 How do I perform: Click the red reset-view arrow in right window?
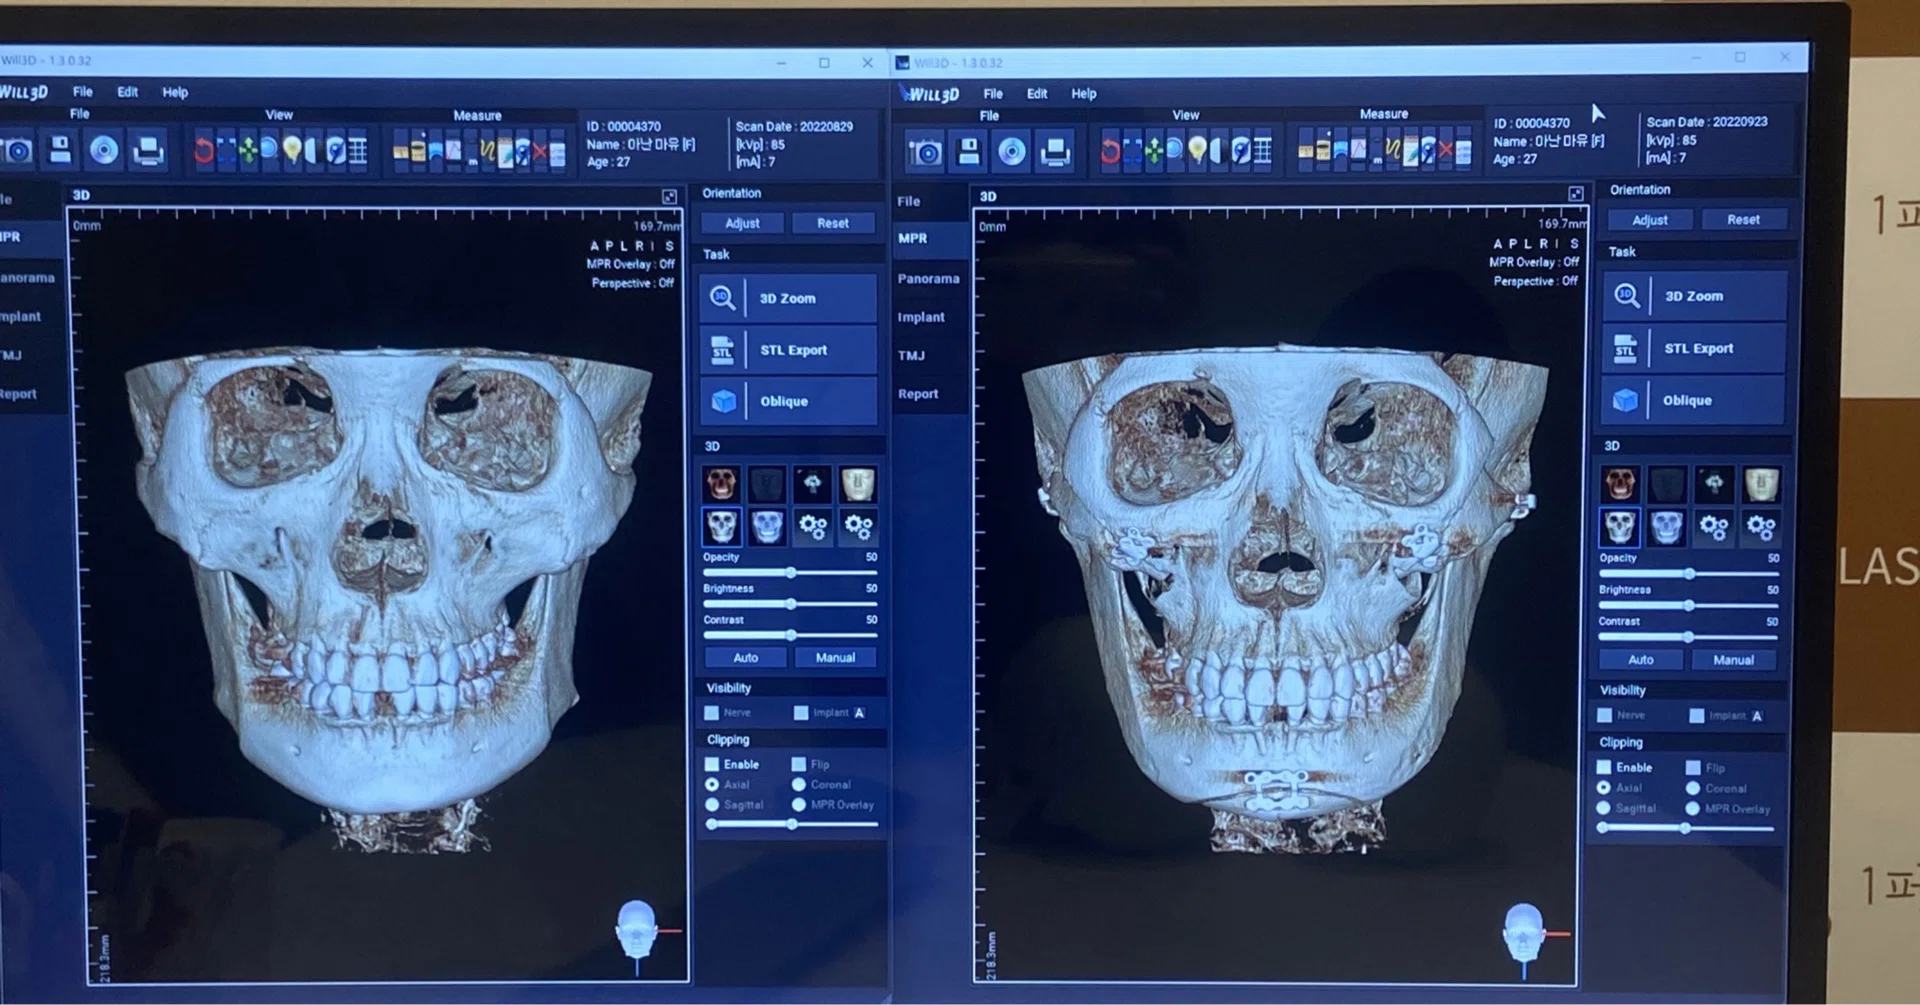pyautogui.click(x=1110, y=151)
